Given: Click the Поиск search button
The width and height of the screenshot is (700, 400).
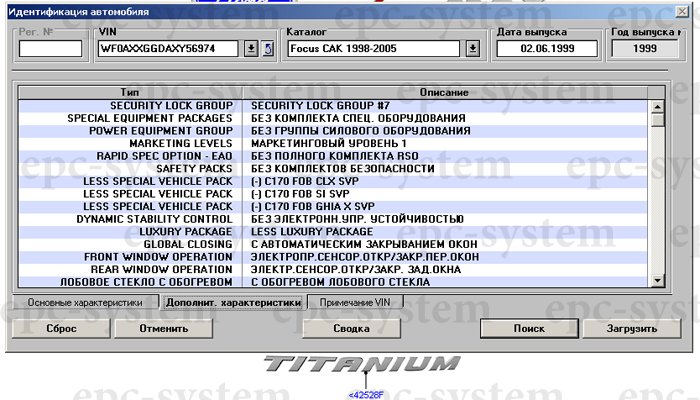Looking at the screenshot, I should [529, 329].
